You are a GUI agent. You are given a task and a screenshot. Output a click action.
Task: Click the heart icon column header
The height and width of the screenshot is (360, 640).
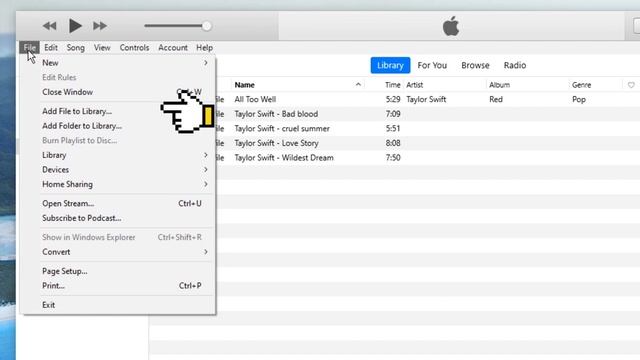coord(631,85)
